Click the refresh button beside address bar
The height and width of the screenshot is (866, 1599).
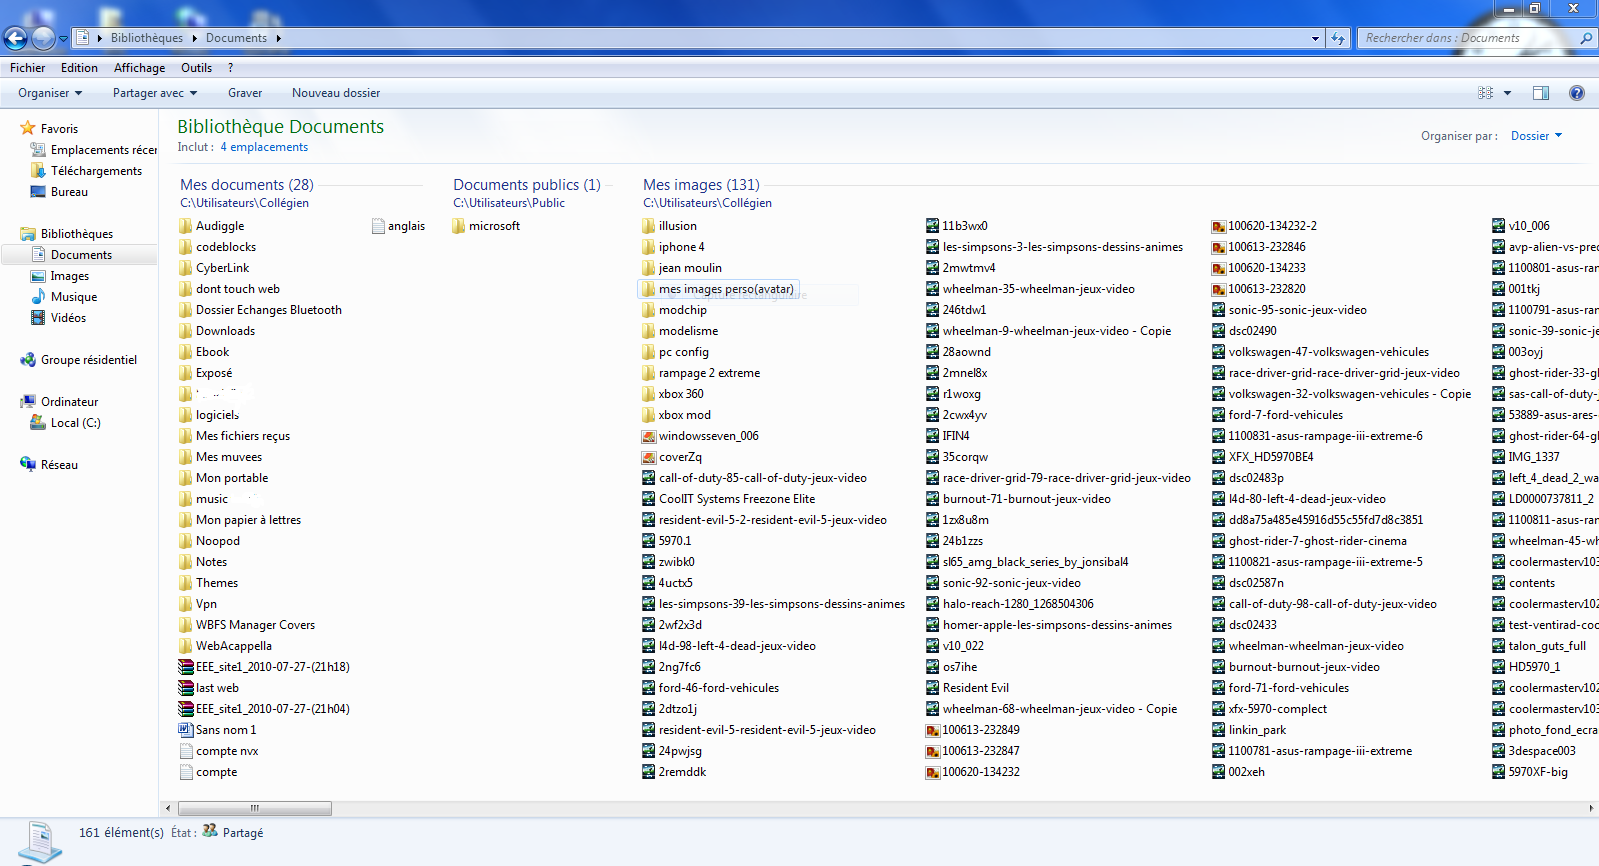(1338, 39)
